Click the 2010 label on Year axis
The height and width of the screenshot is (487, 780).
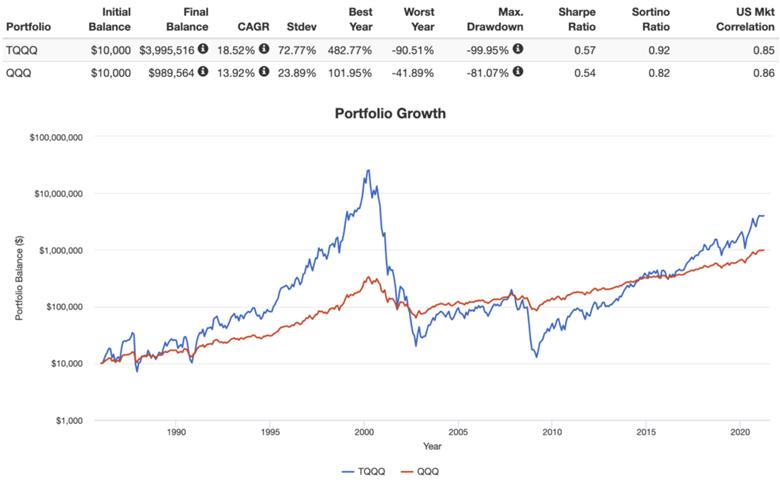pyautogui.click(x=552, y=432)
